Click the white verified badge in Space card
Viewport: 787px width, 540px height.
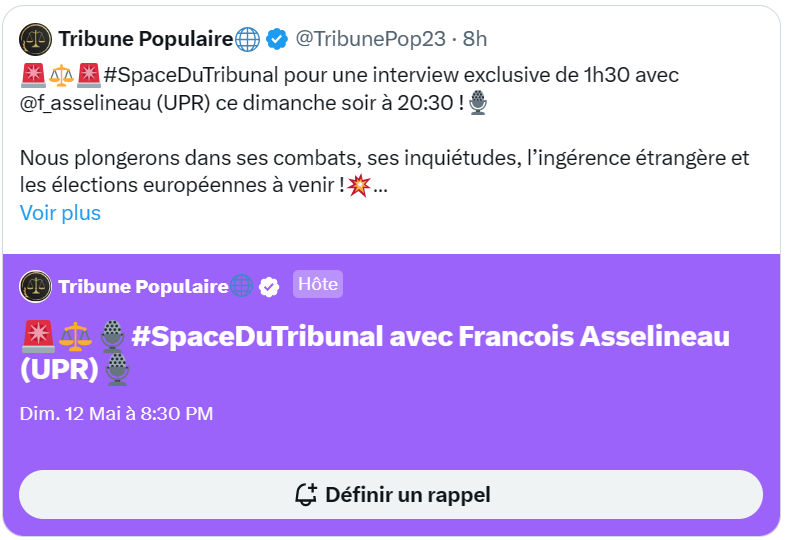click(269, 287)
